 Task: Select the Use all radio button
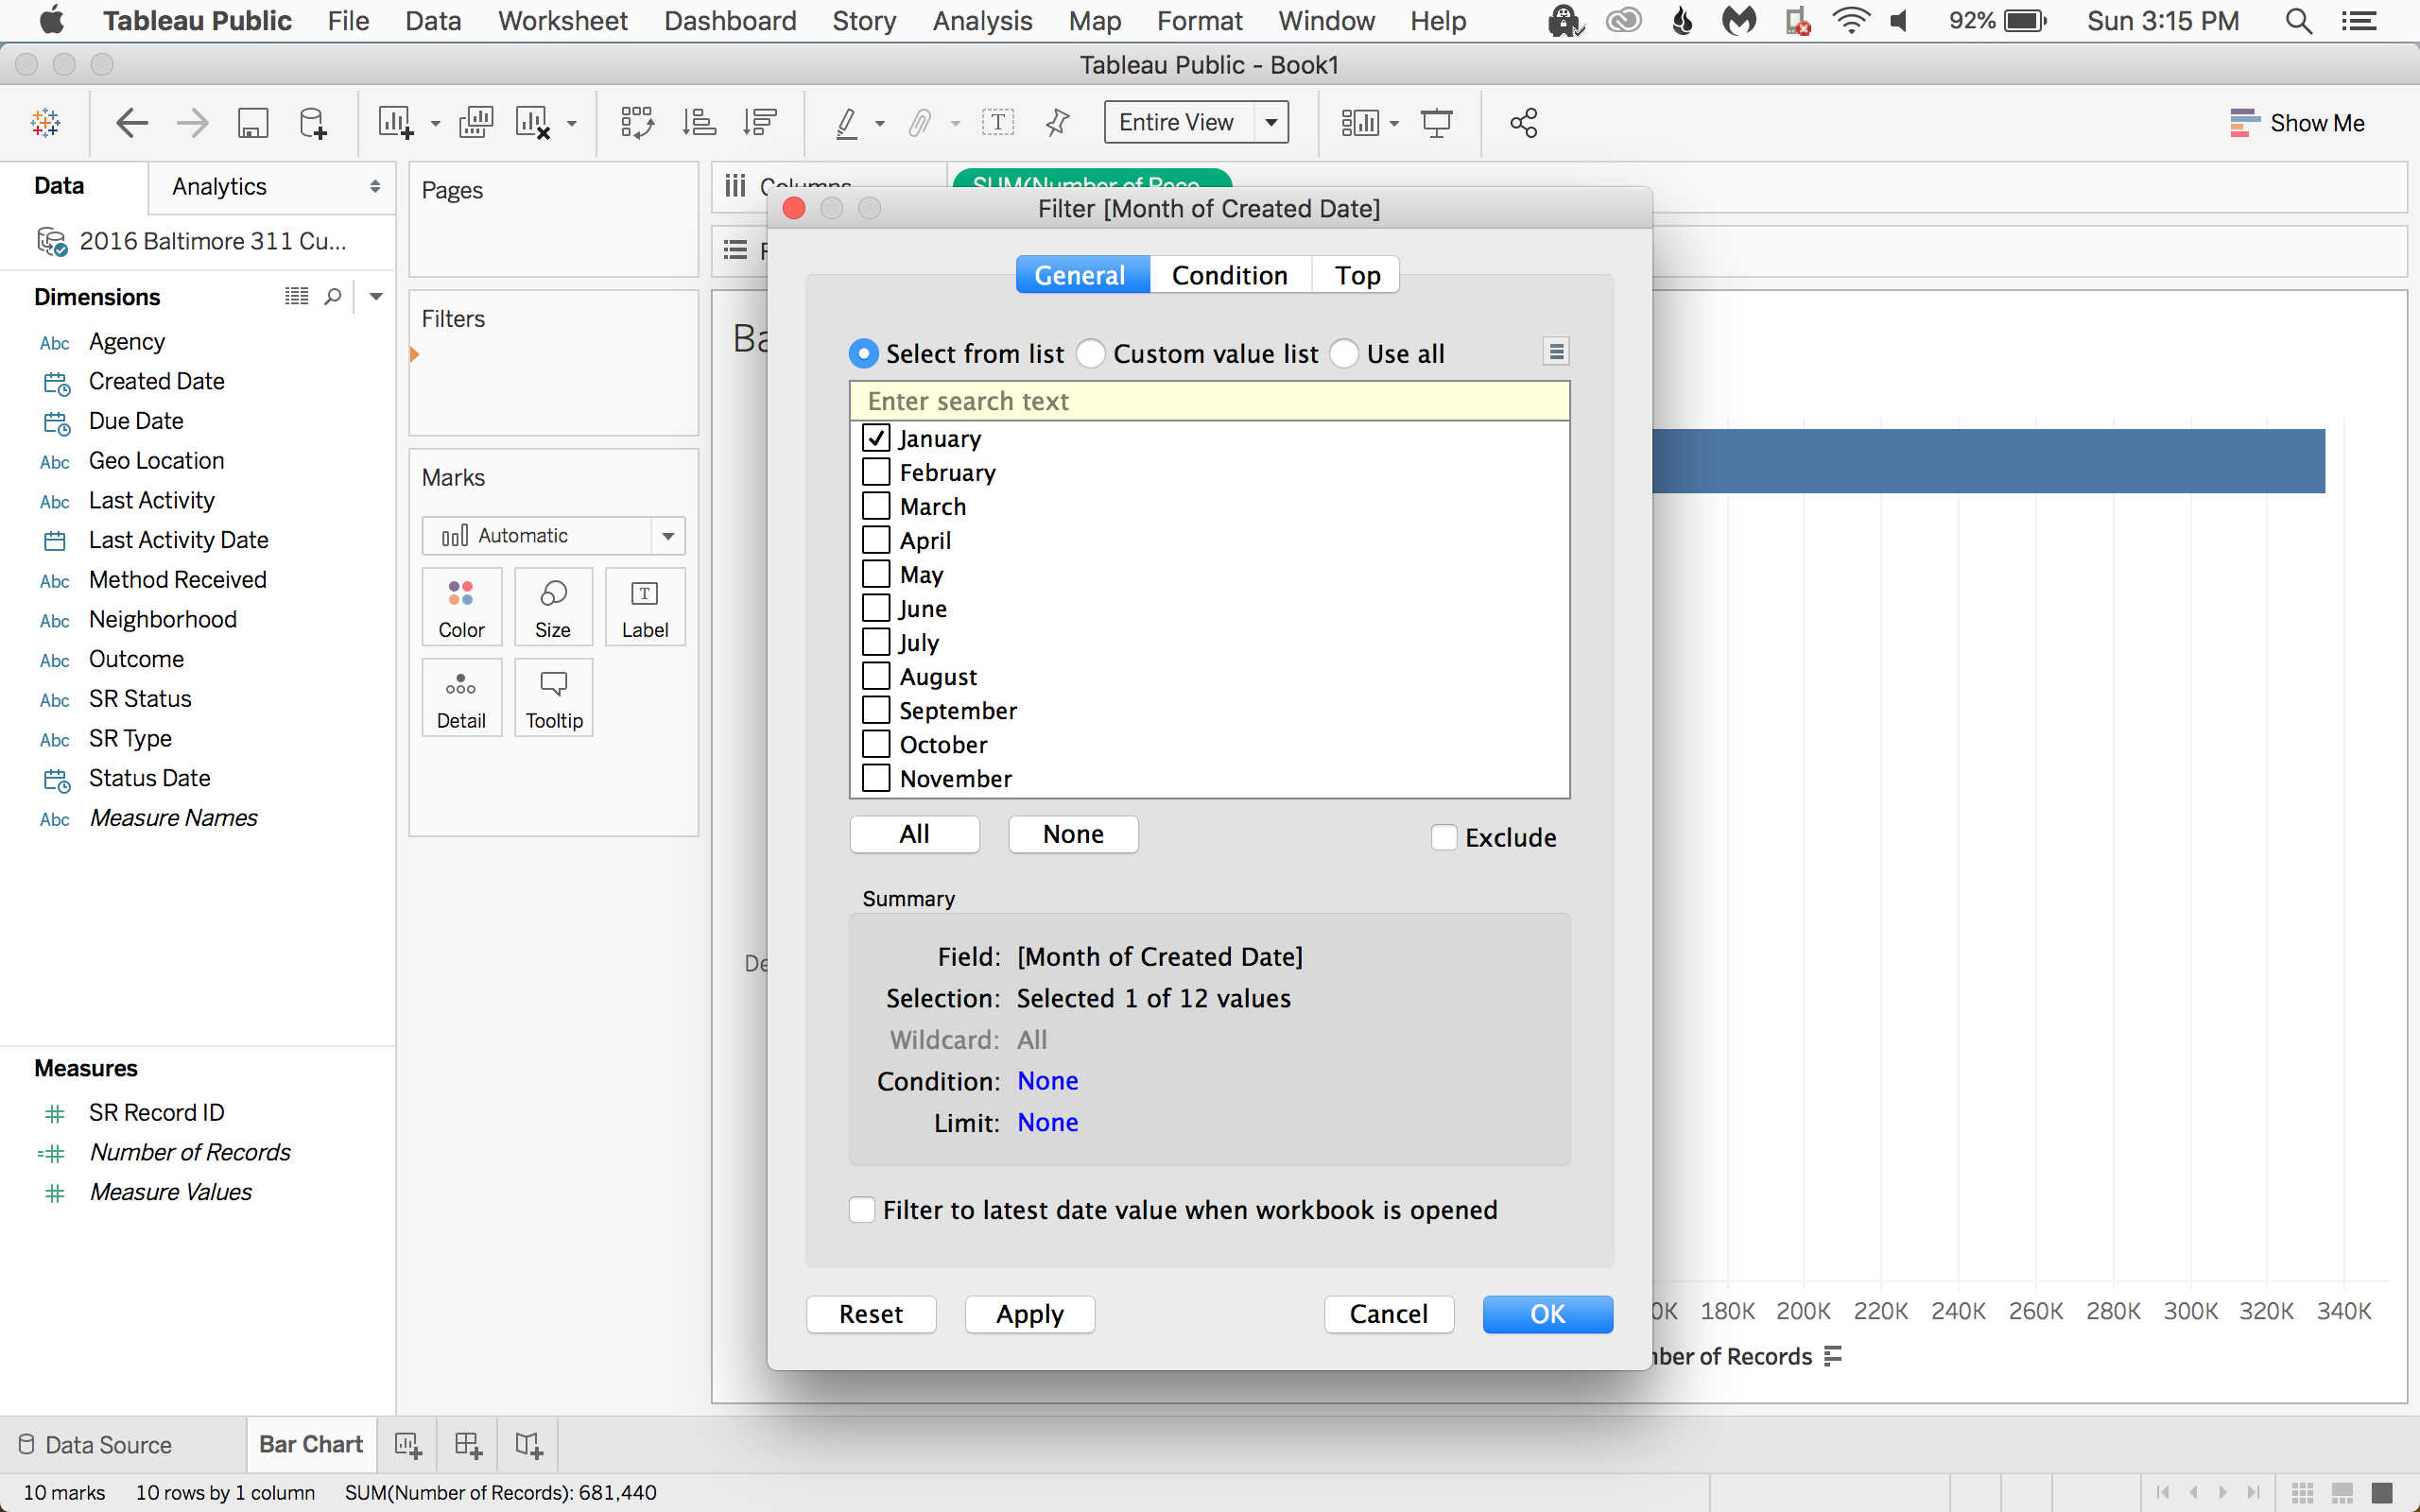1344,354
